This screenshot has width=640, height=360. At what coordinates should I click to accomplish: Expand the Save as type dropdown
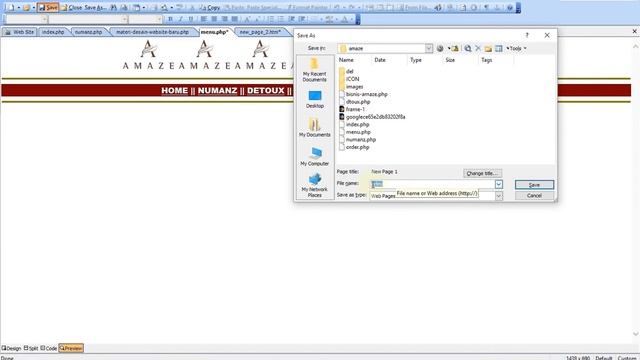(498, 196)
